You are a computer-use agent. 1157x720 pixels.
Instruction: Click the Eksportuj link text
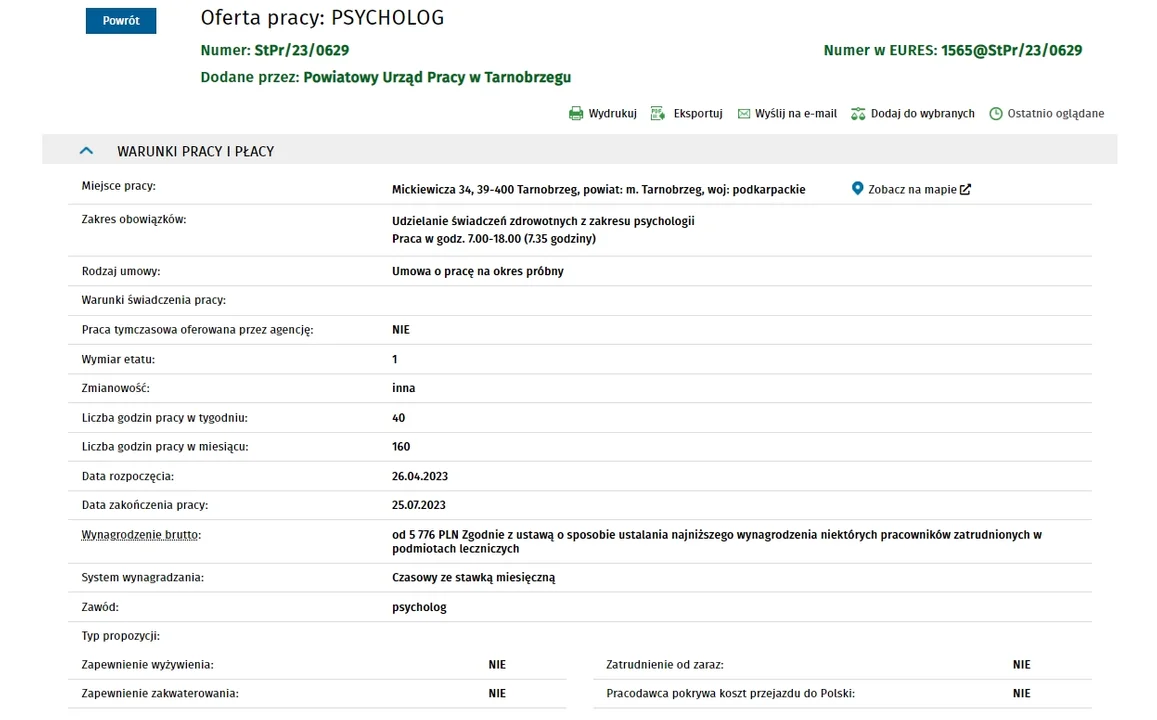(x=698, y=114)
